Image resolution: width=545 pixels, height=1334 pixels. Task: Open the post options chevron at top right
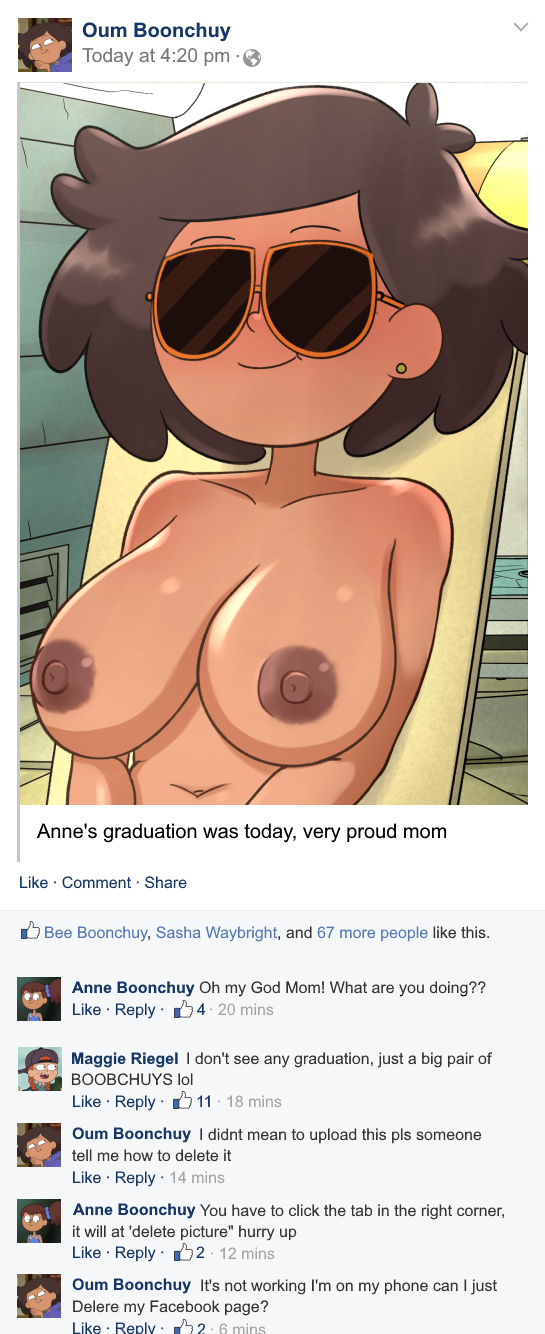tap(520, 27)
